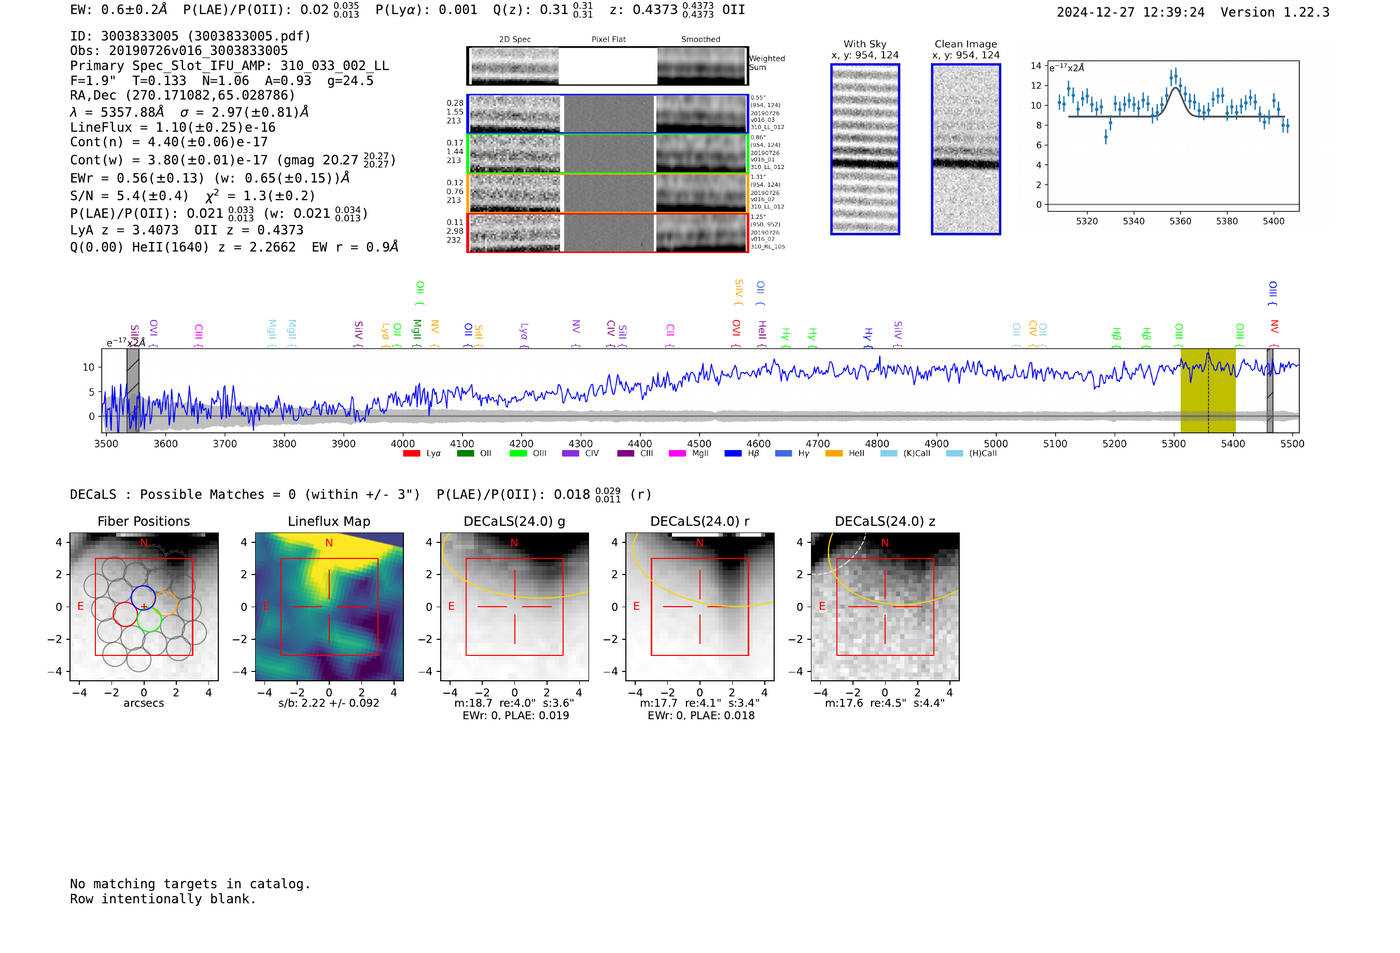Click the orange fiber circle in Fiber Positions
Screen dimensions: 1400x953
click(x=166, y=604)
